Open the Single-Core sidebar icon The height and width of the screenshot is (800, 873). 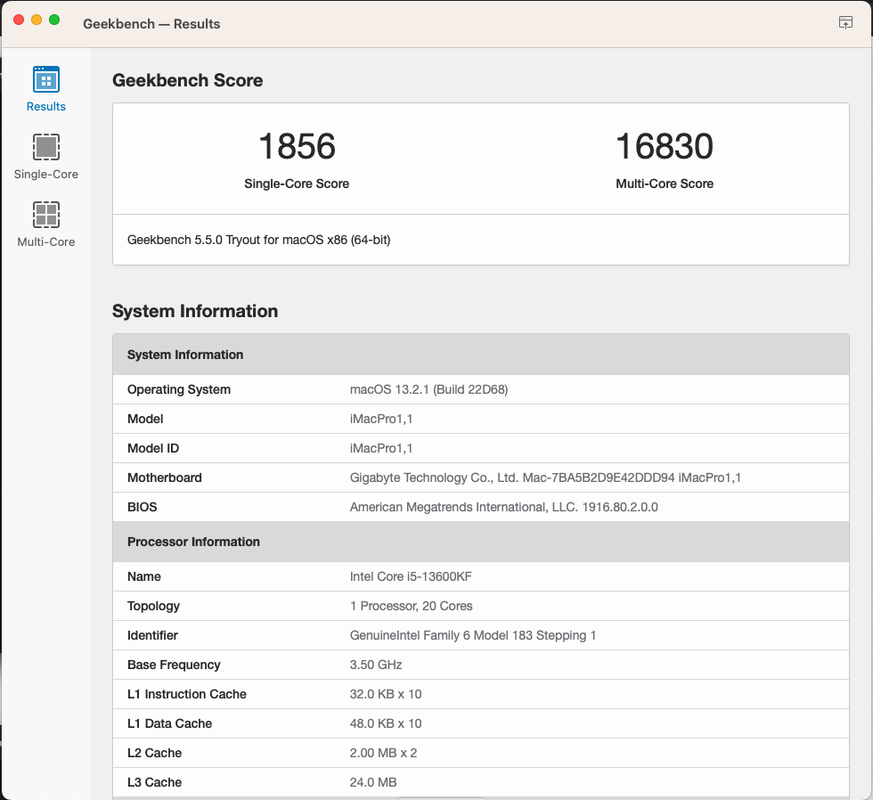pos(46,157)
